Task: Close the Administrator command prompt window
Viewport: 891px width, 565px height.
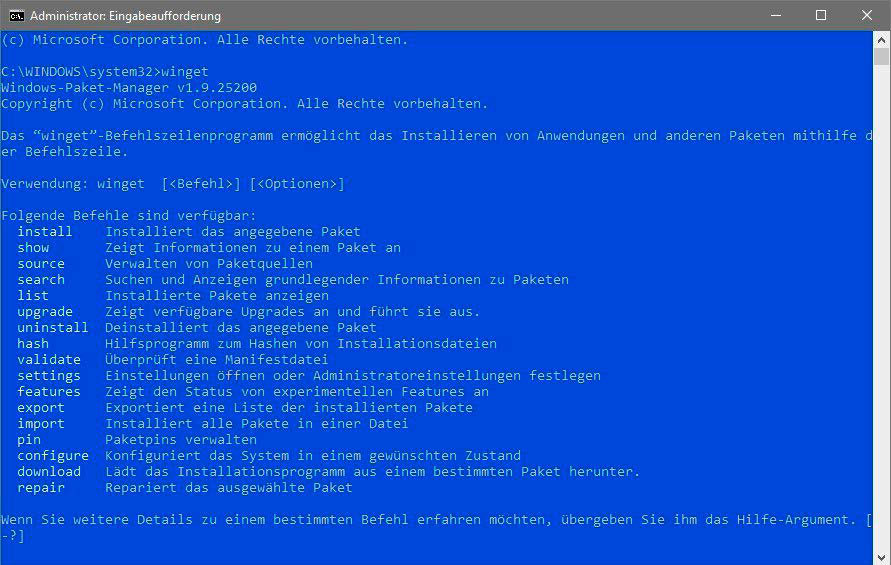Action: click(867, 16)
